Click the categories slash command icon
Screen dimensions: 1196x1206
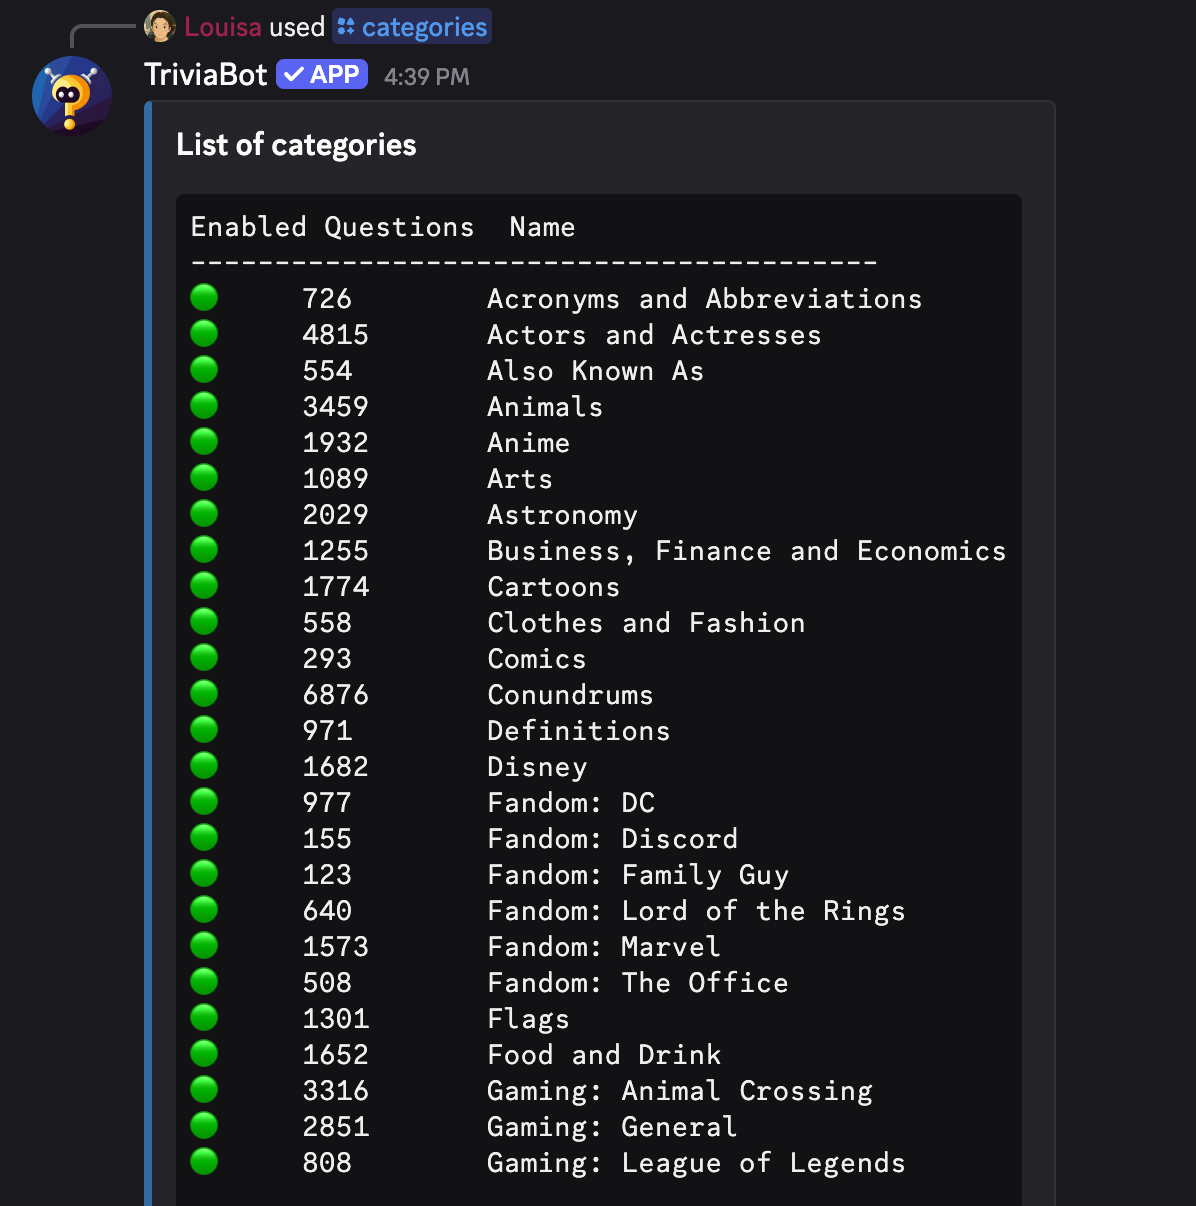[346, 27]
